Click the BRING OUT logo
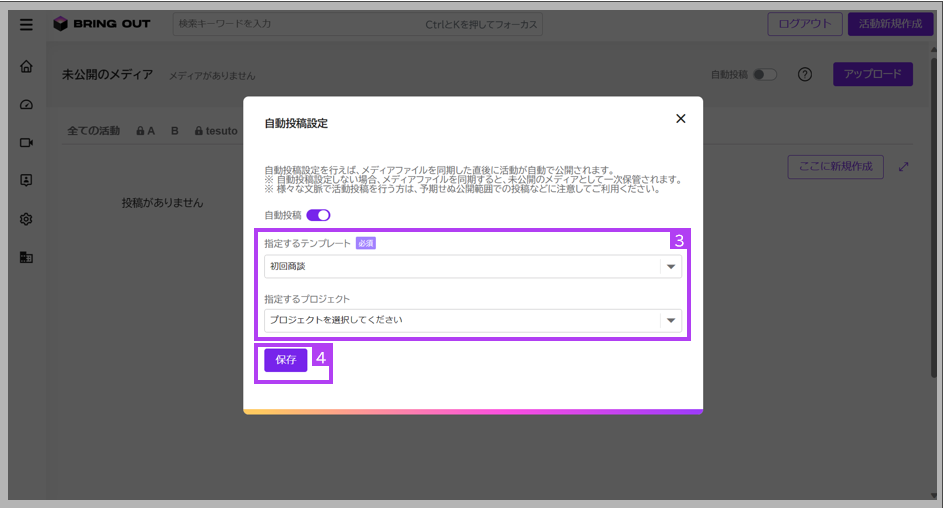This screenshot has height=508, width=943. tap(102, 24)
